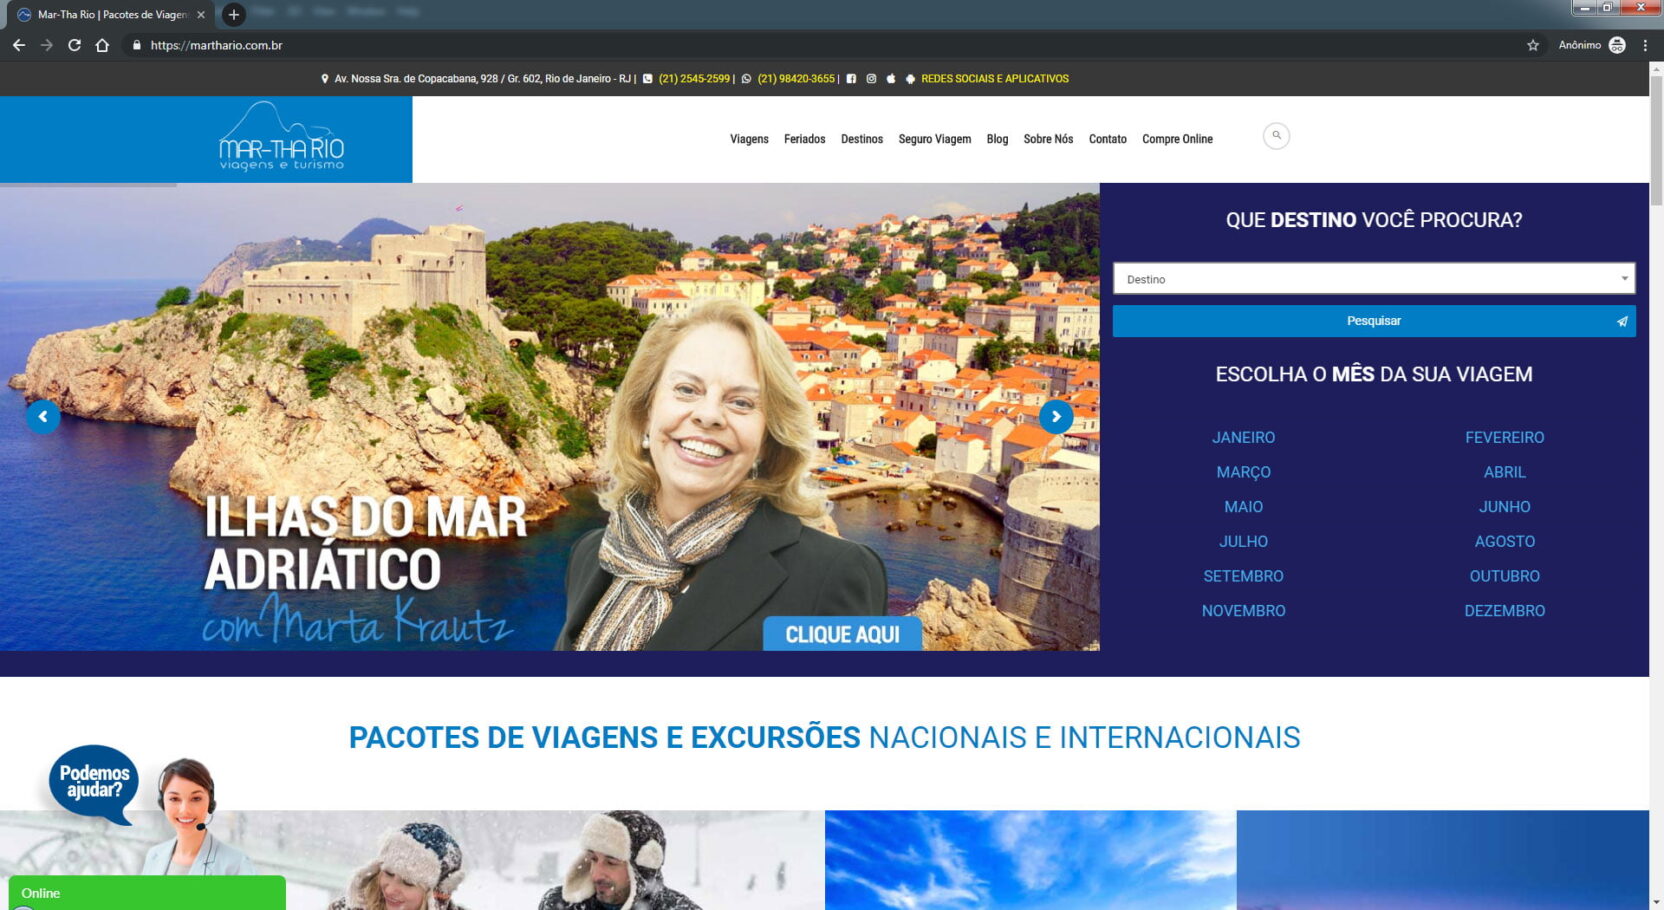Reload the page in browser
Viewport: 1664px width, 910px height.
pyautogui.click(x=74, y=45)
